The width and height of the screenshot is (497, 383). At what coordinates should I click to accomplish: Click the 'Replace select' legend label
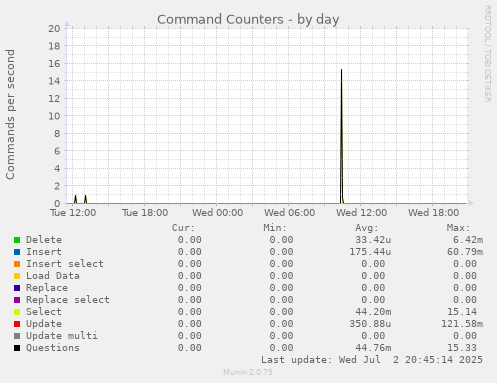click(x=68, y=300)
